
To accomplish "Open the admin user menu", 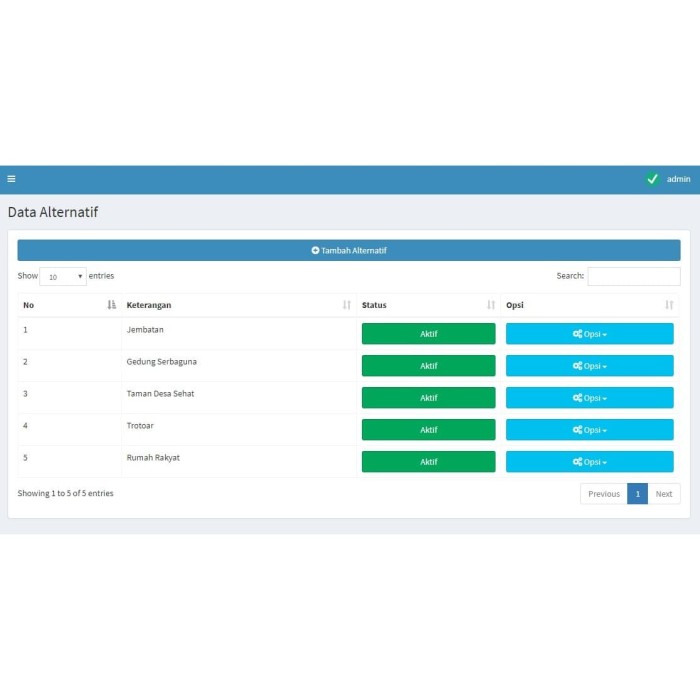I will (x=678, y=179).
